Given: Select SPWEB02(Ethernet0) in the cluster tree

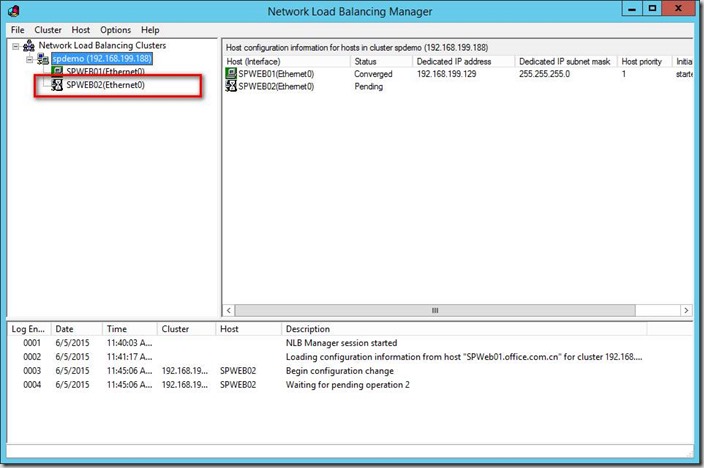Looking at the screenshot, I should [x=105, y=86].
